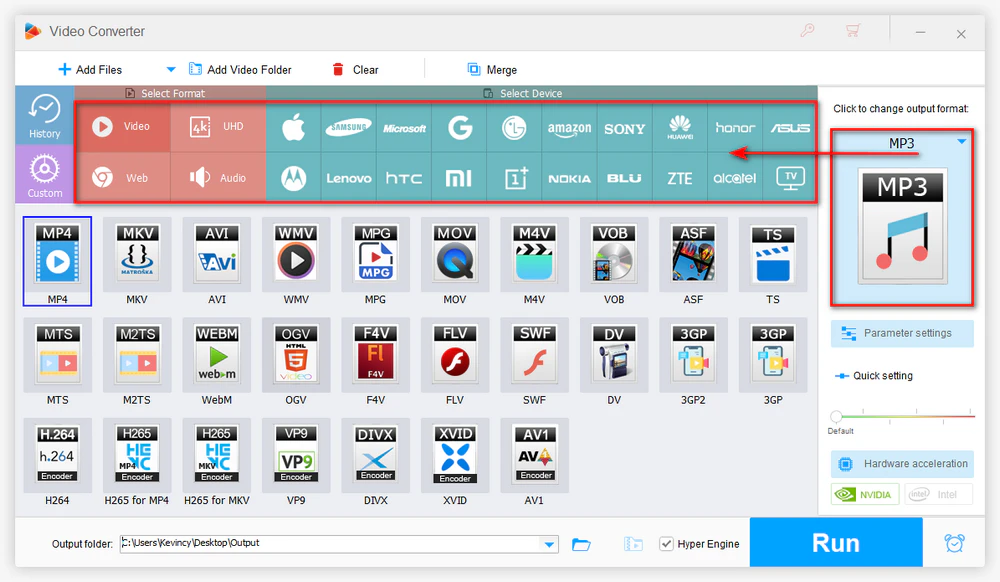Select the H264 encoder icon
This screenshot has height=582, width=1000.
tap(57, 455)
